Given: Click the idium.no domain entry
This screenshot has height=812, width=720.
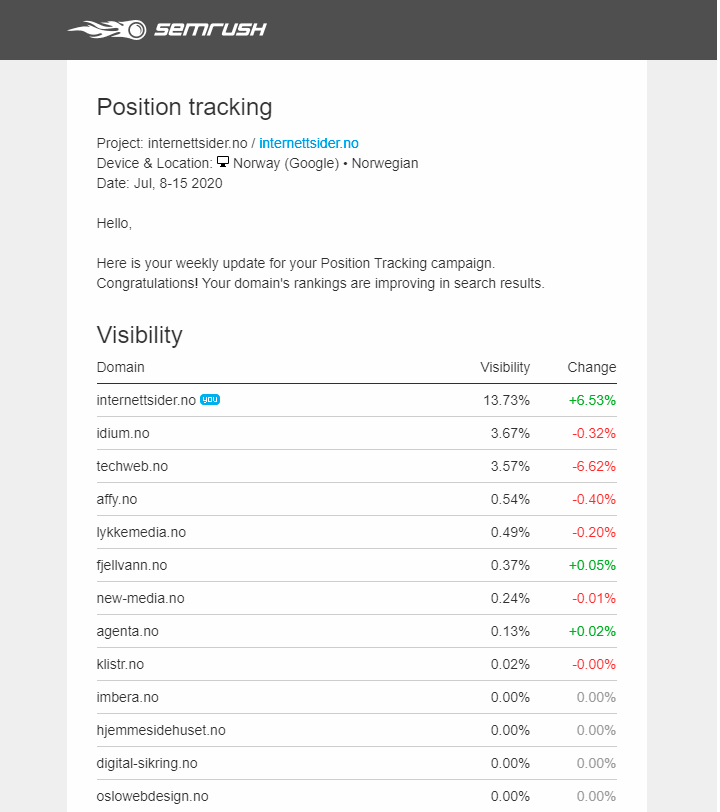Looking at the screenshot, I should click(123, 433).
